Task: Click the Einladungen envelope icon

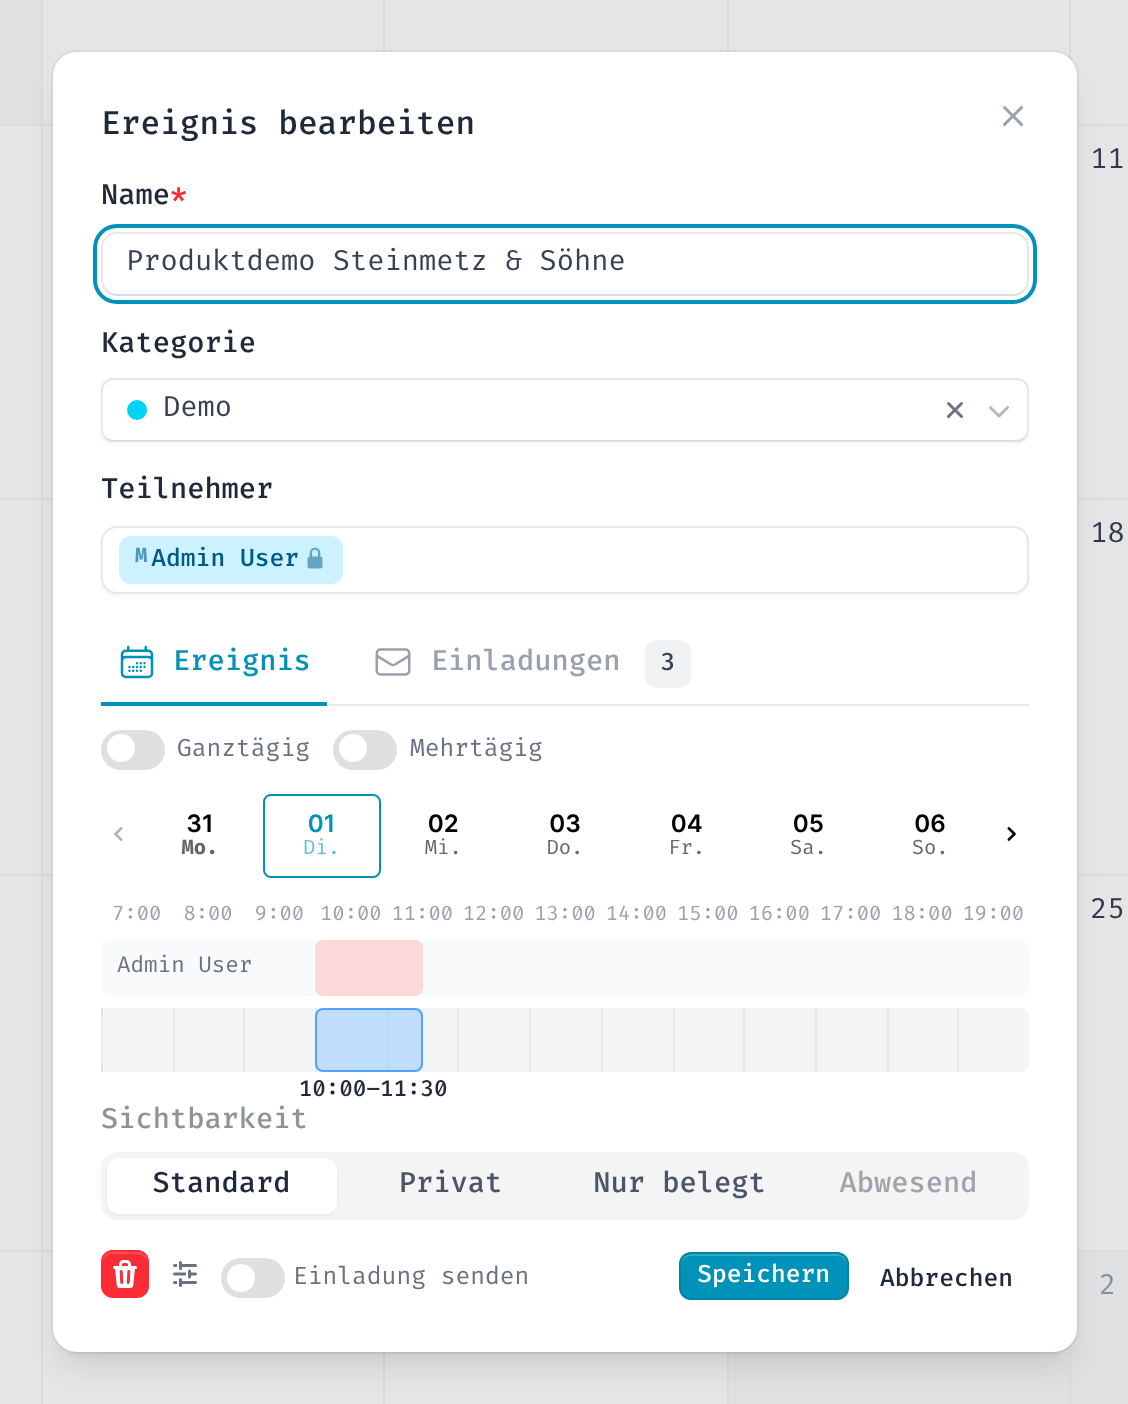Action: (393, 662)
